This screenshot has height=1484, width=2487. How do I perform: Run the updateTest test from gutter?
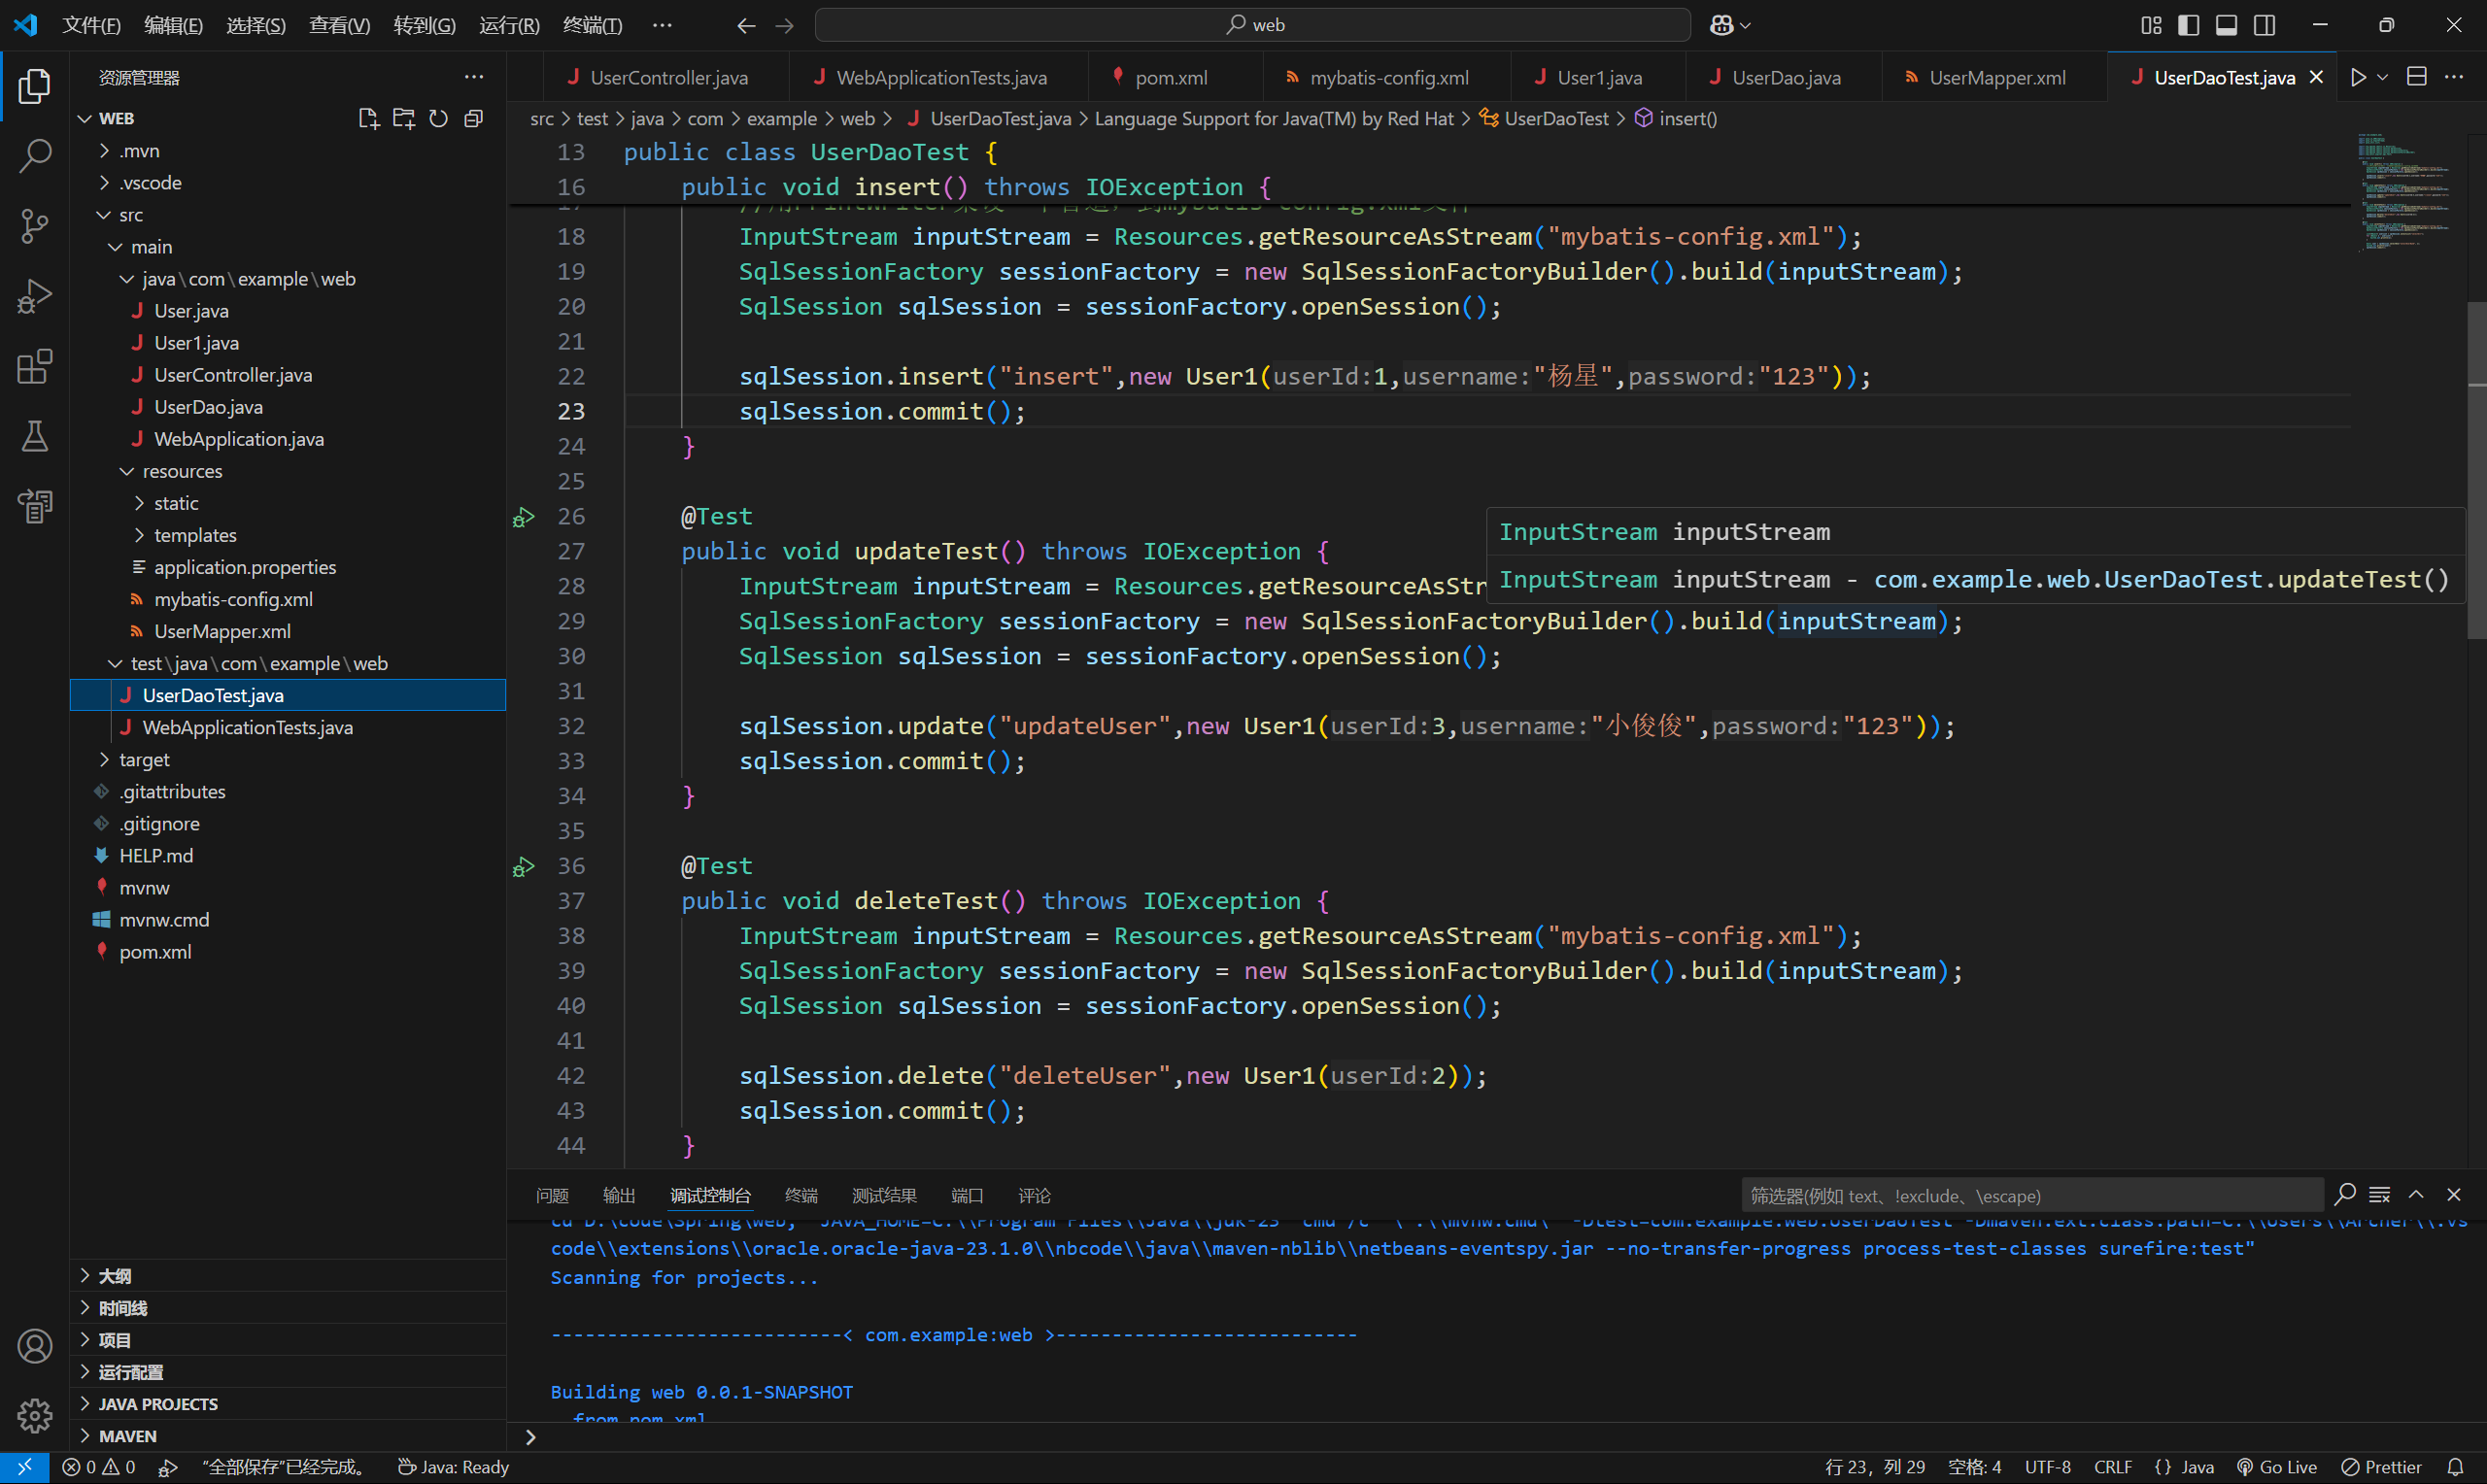(x=523, y=518)
